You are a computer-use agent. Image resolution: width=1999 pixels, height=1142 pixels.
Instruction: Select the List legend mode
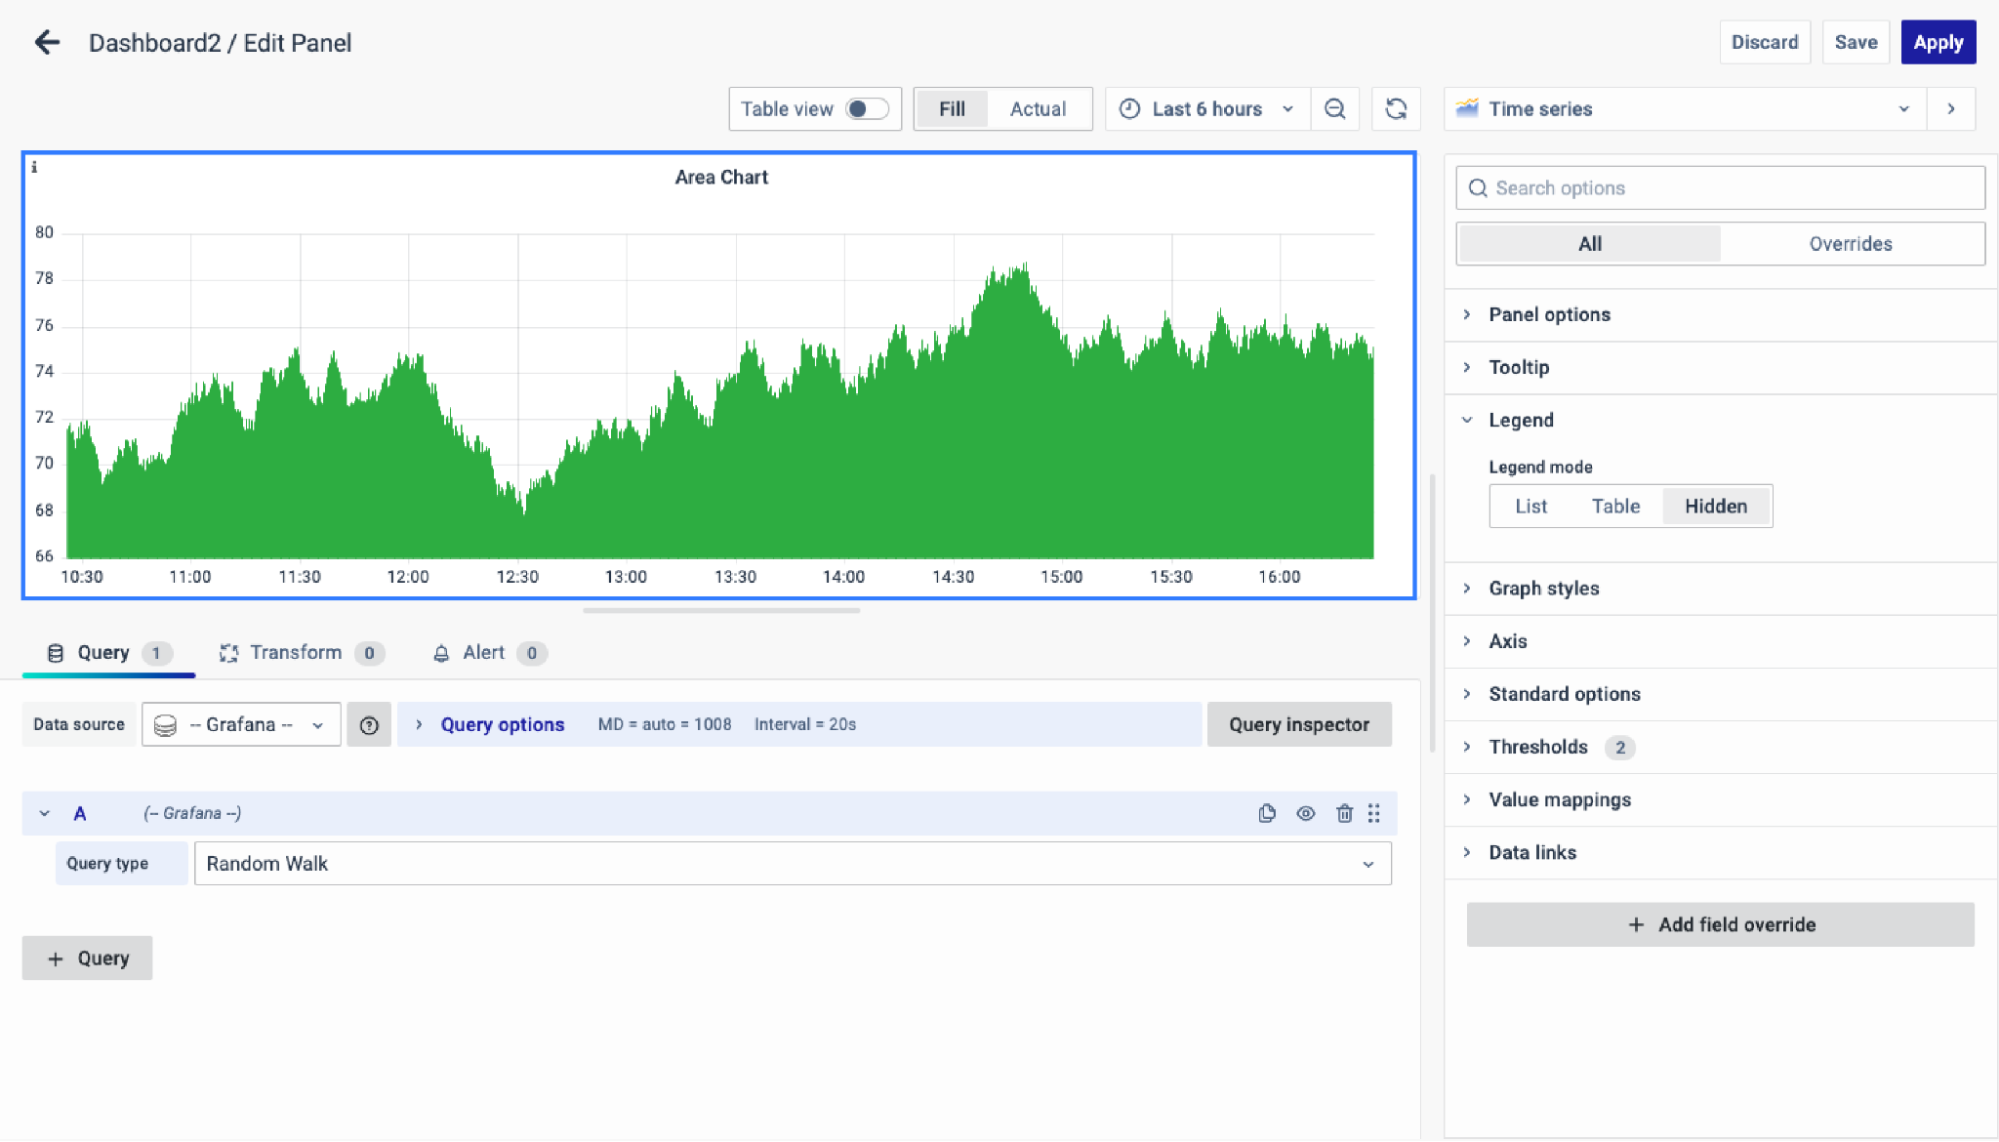point(1530,506)
